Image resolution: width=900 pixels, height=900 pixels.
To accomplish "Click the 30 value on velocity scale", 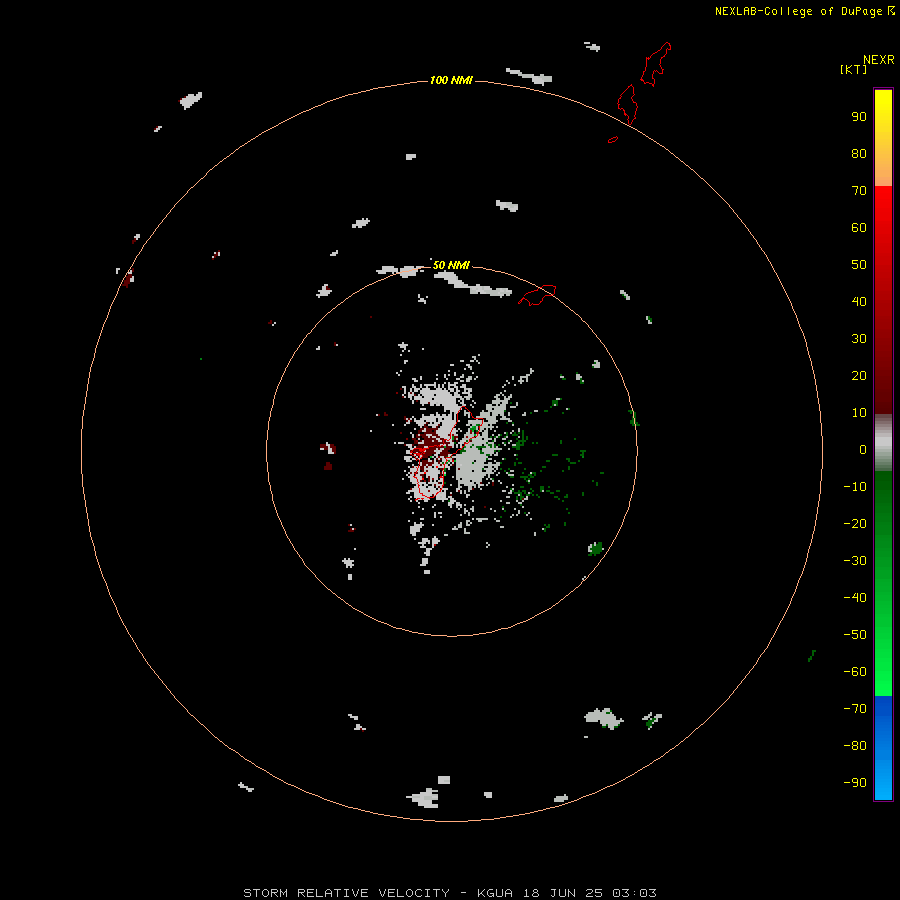I will point(859,339).
